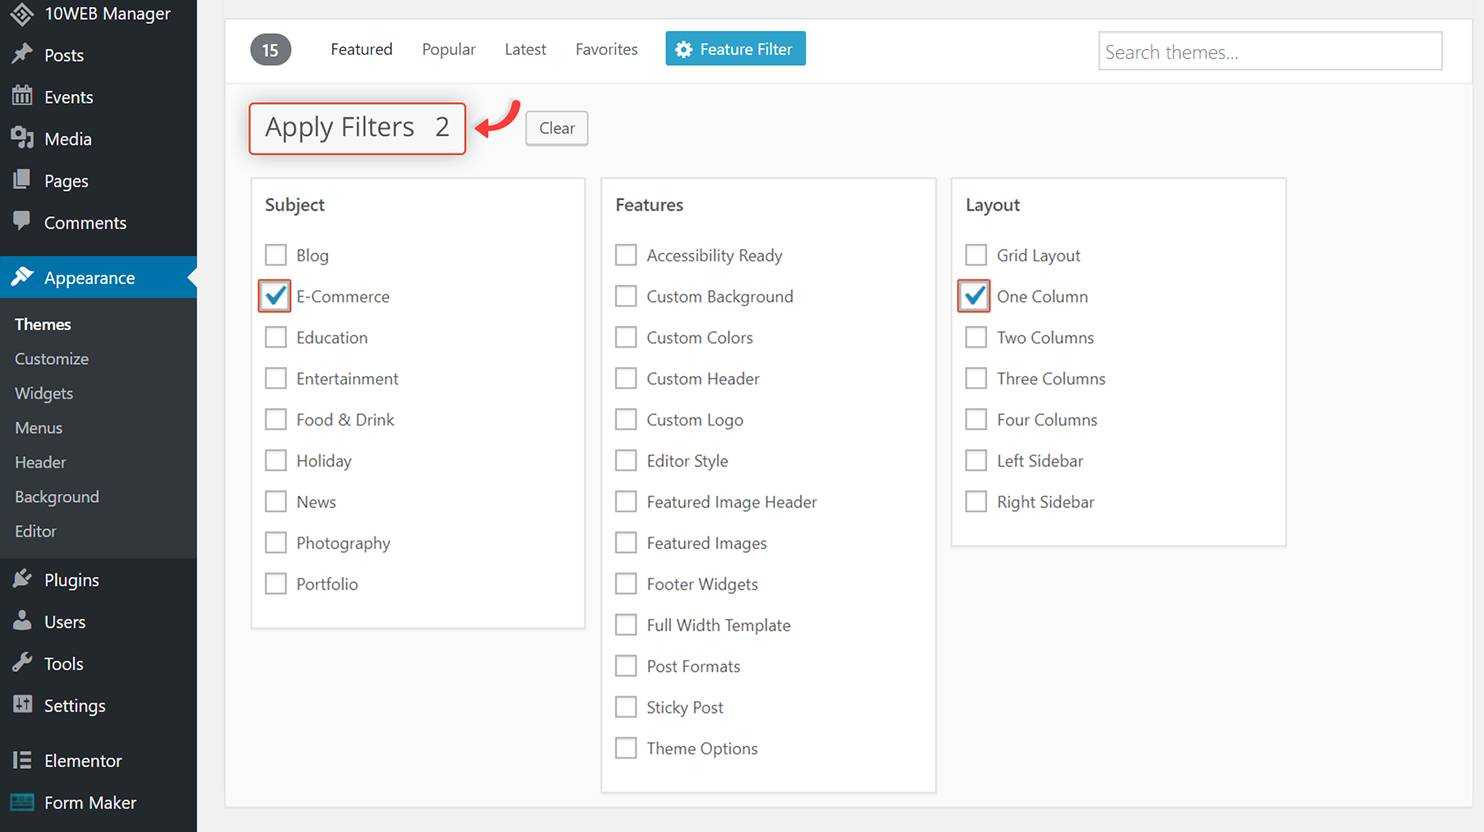Click the Apply Filters button

[x=357, y=128]
